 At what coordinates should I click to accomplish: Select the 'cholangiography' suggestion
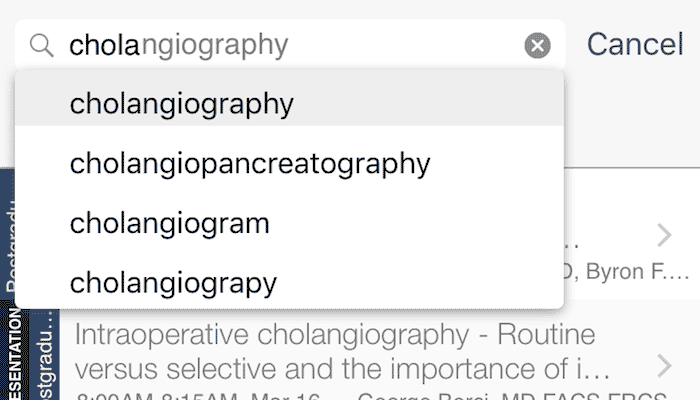[289, 103]
